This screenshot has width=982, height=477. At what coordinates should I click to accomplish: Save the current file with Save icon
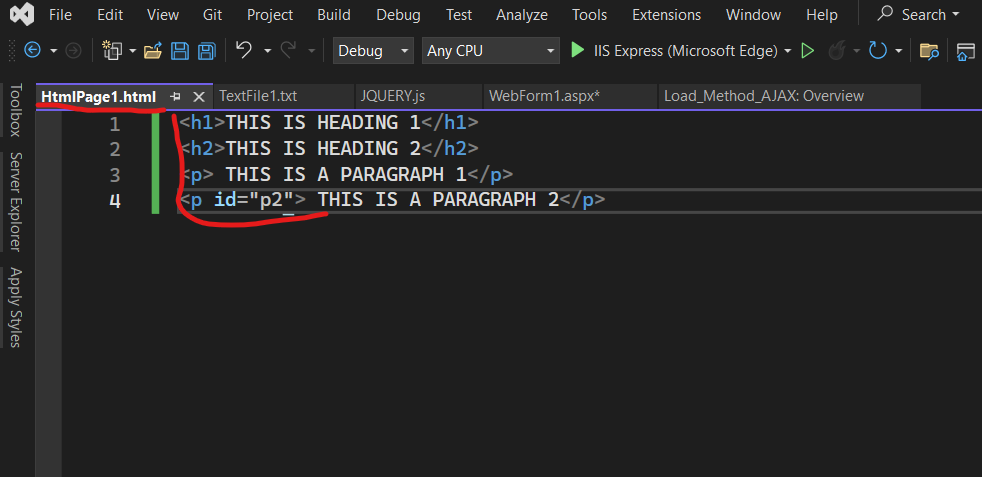click(x=180, y=51)
